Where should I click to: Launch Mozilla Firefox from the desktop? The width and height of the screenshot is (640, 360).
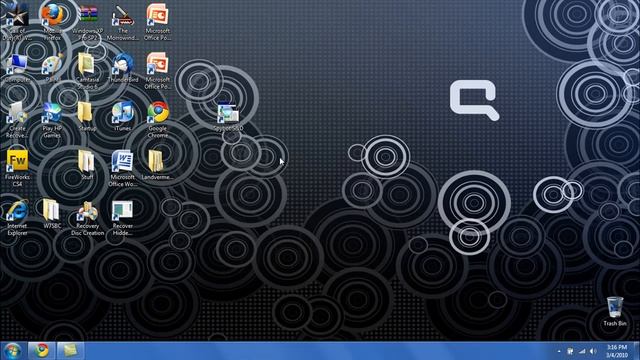point(53,16)
